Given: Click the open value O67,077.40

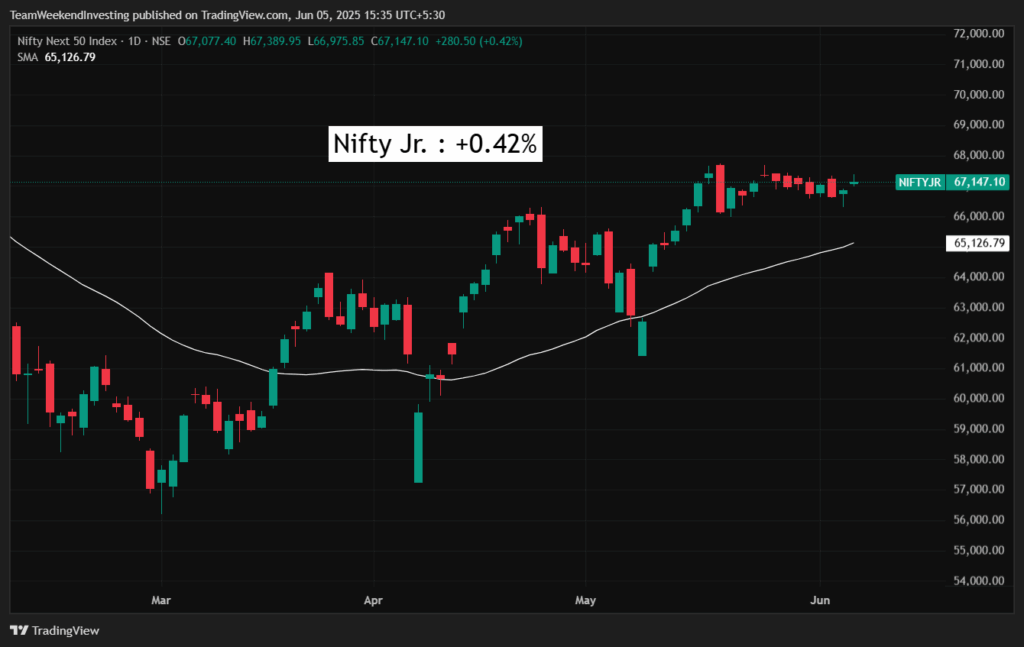Looking at the screenshot, I should [x=207, y=41].
